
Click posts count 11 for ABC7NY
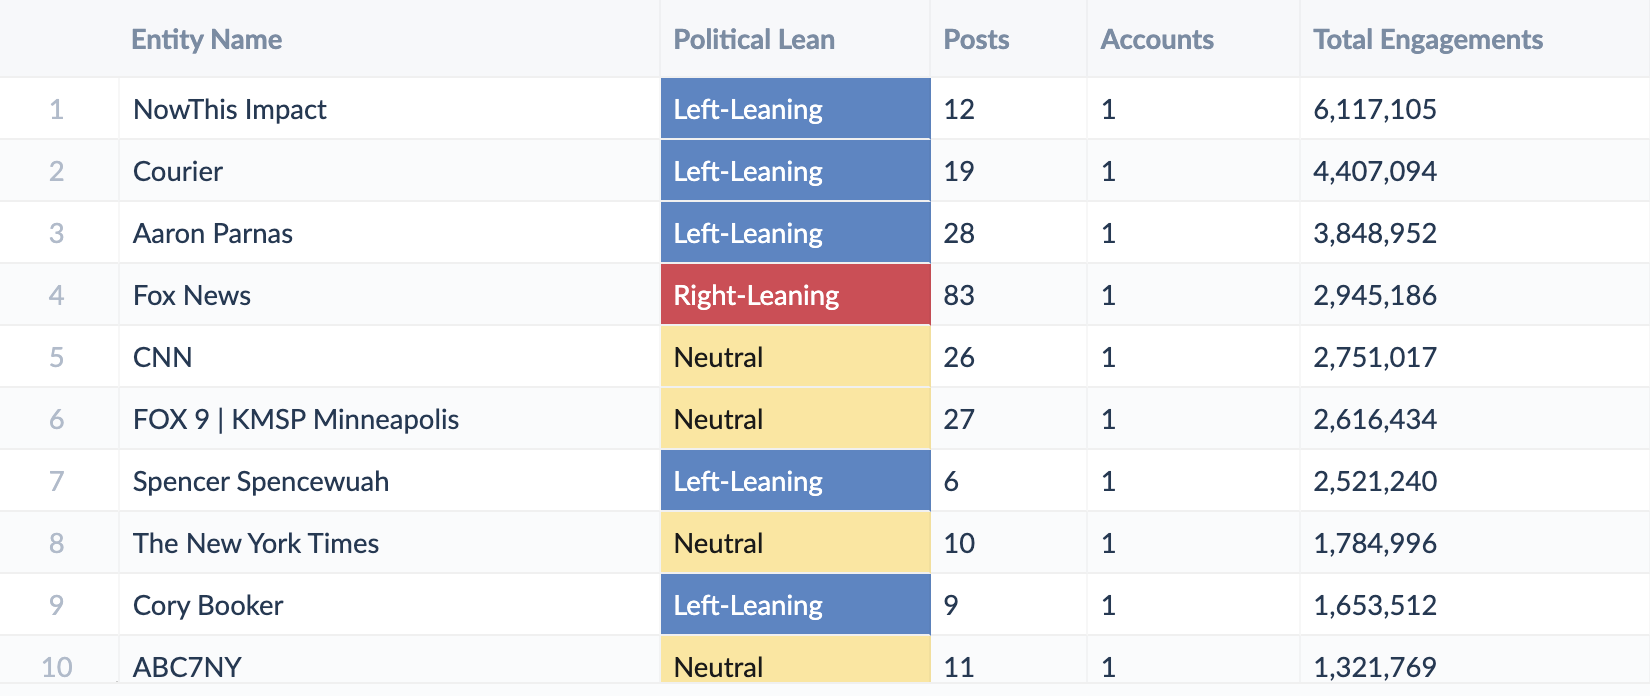[959, 667]
